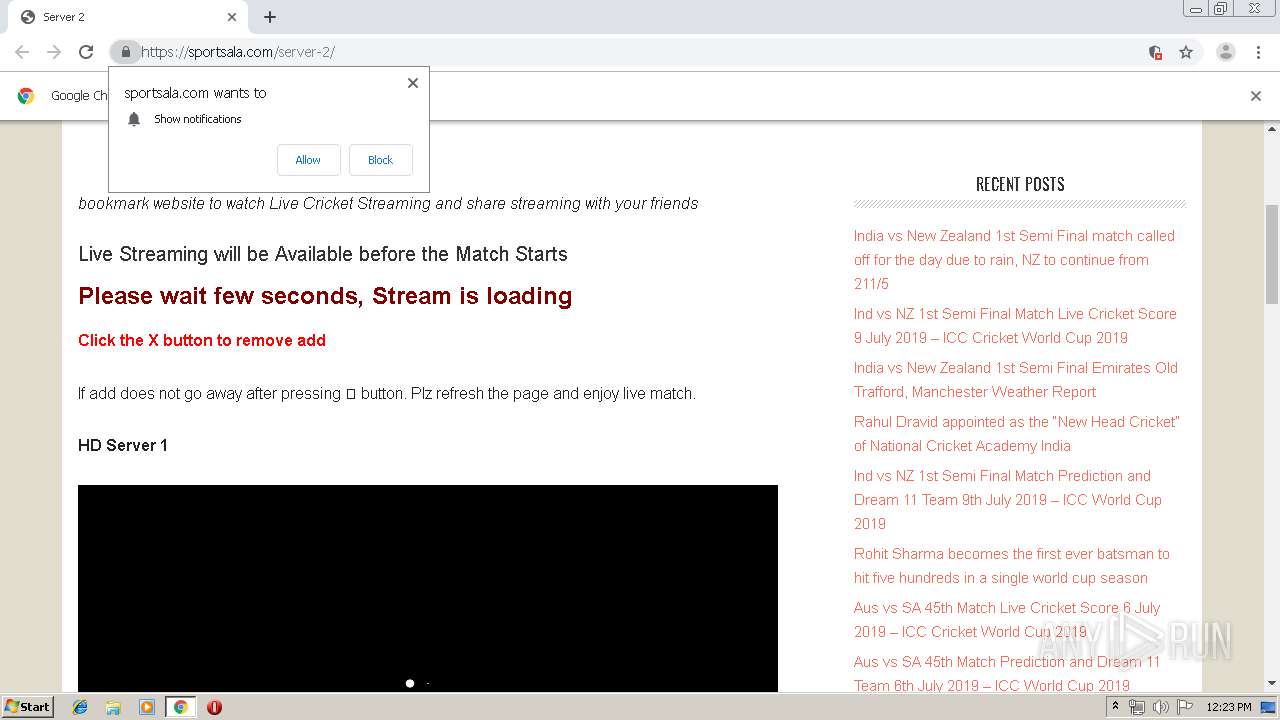The image size is (1280, 720).
Task: Block notifications from sportsala.com
Action: click(x=381, y=160)
